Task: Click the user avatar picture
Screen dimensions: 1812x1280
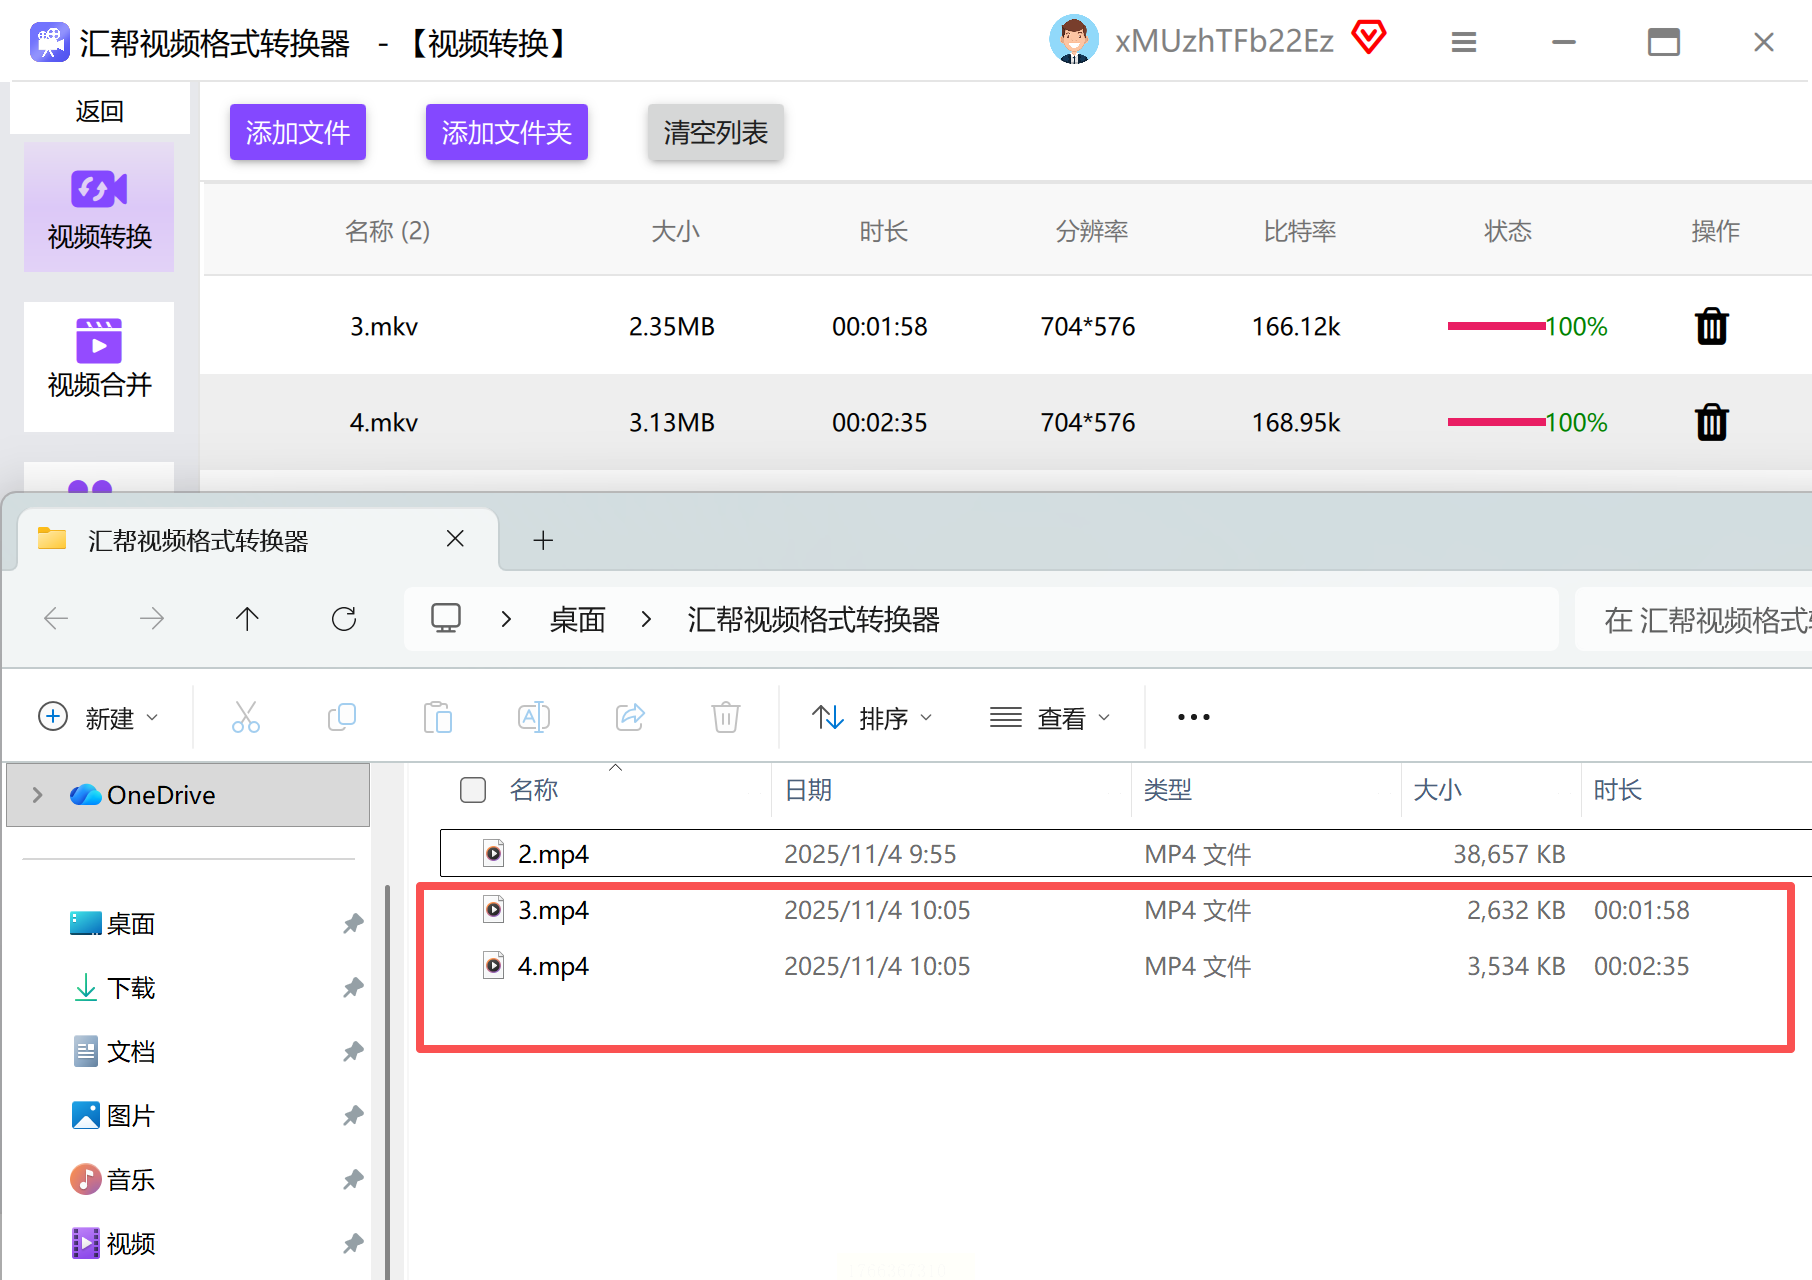Action: (1073, 41)
